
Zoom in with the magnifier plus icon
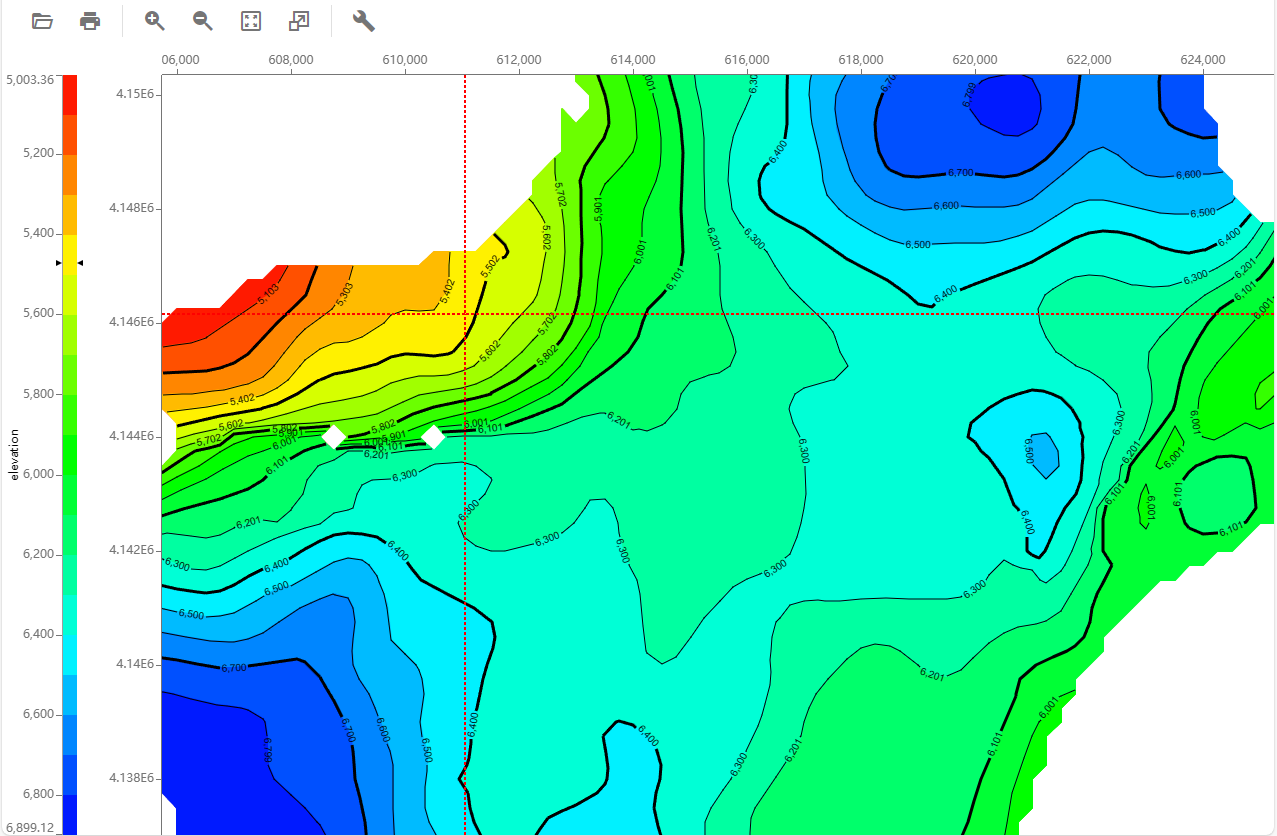[x=155, y=21]
